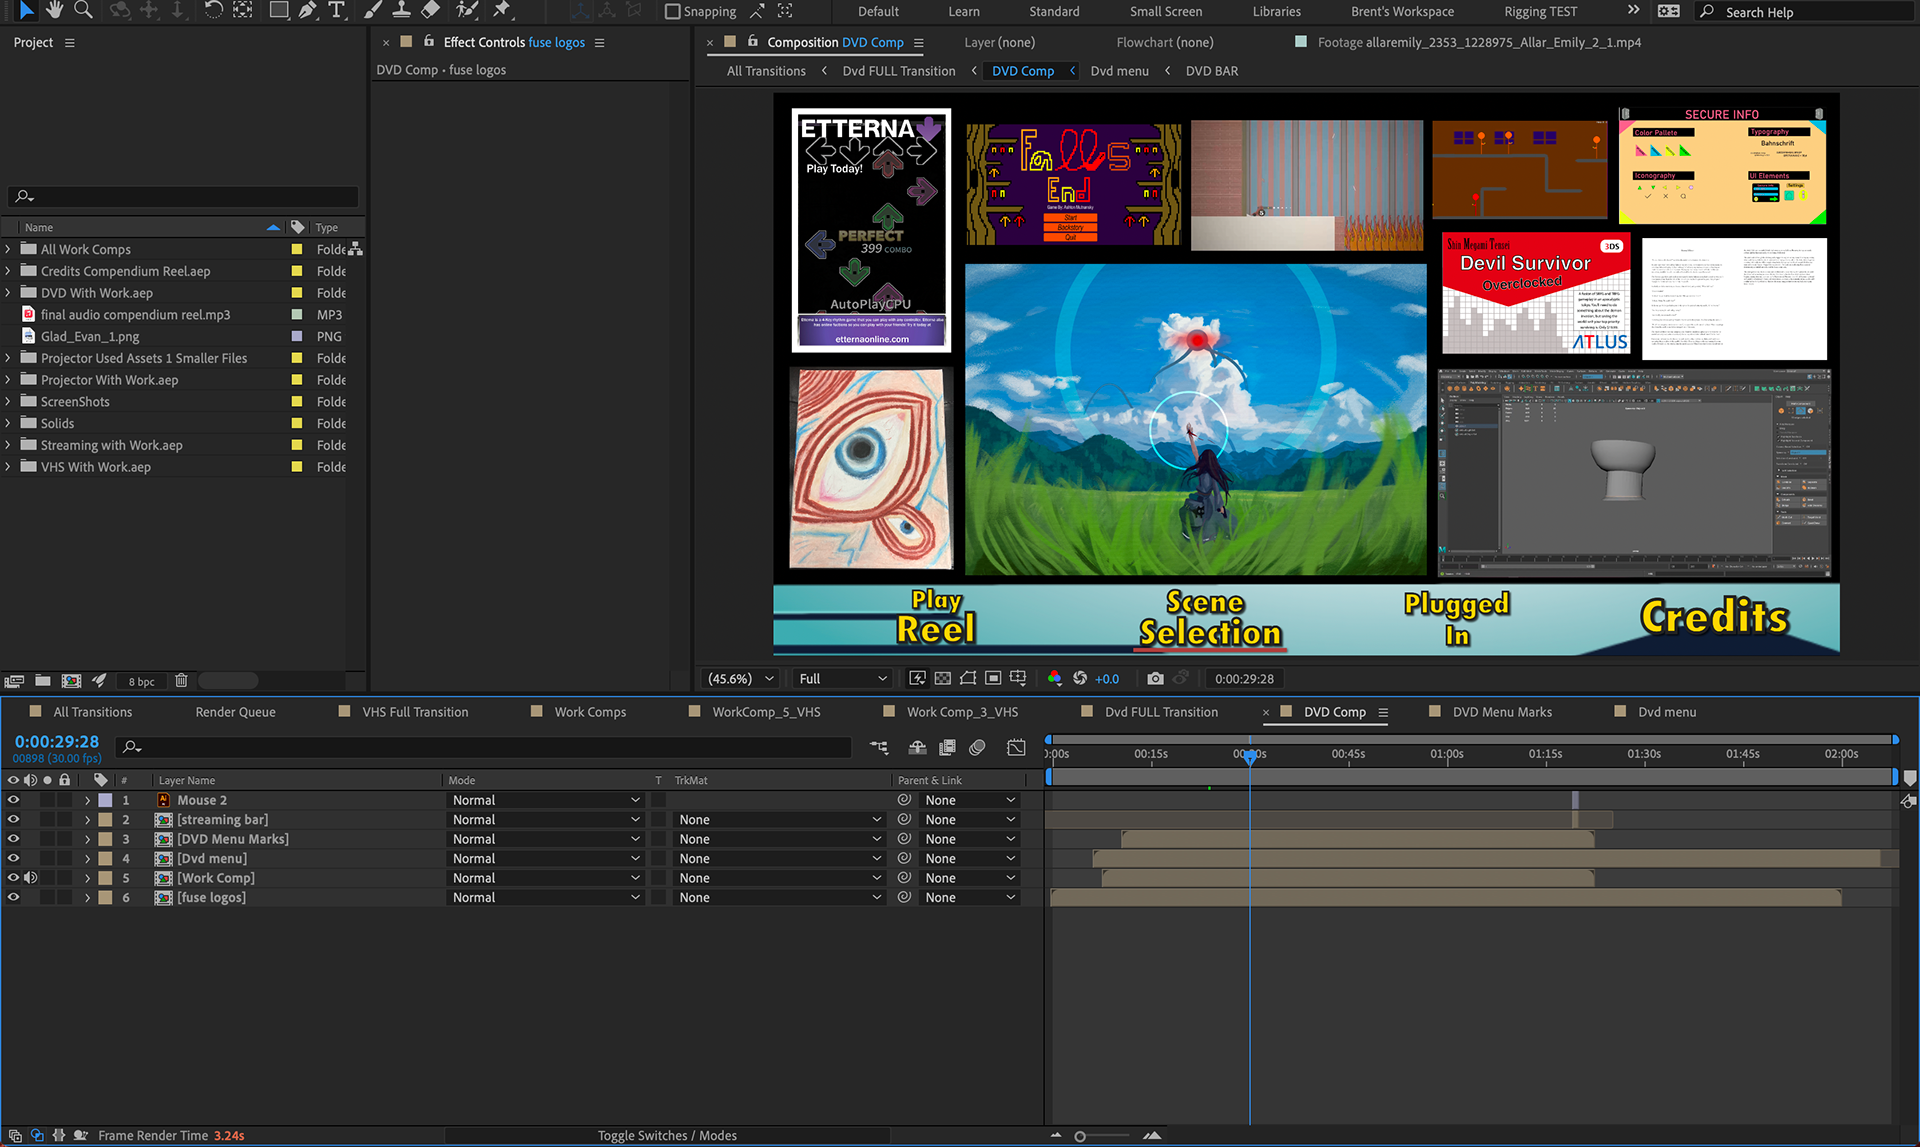Screen dimensions: 1920x1147
Task: Click the Composition Mini-Flowchart icon
Action: [x=879, y=747]
